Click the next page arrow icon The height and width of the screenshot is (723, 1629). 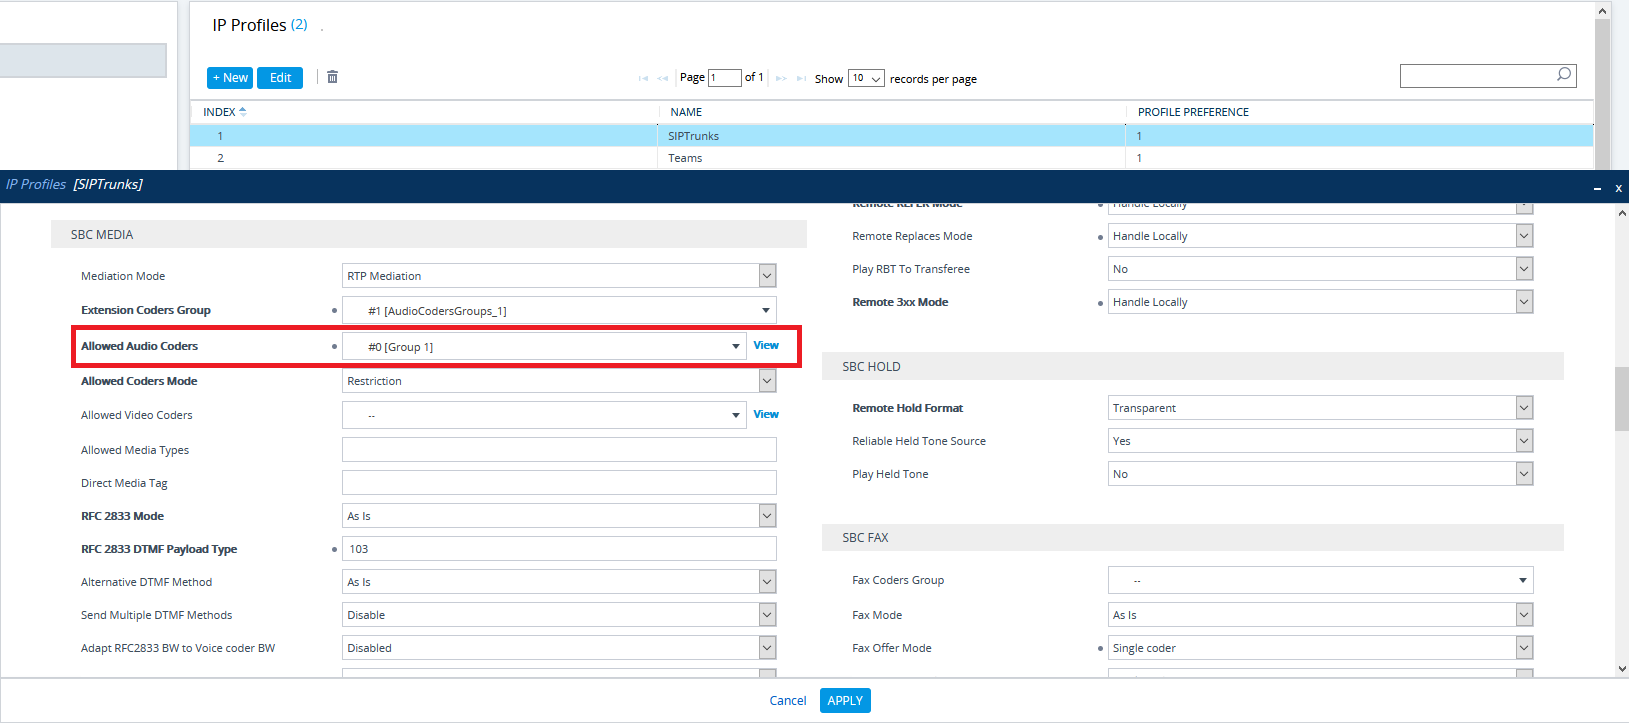click(781, 78)
